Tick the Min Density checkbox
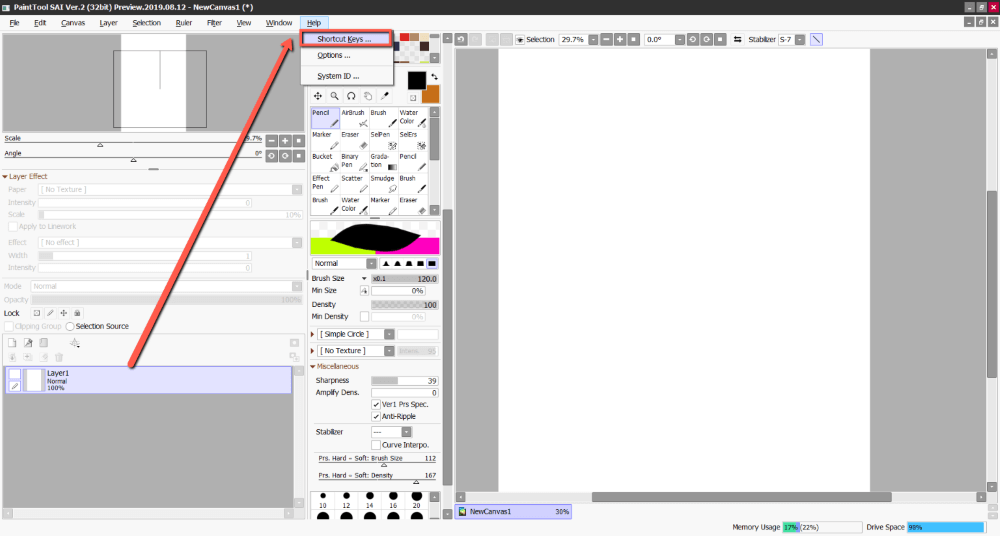Image resolution: width=1000 pixels, height=536 pixels. coord(364,316)
